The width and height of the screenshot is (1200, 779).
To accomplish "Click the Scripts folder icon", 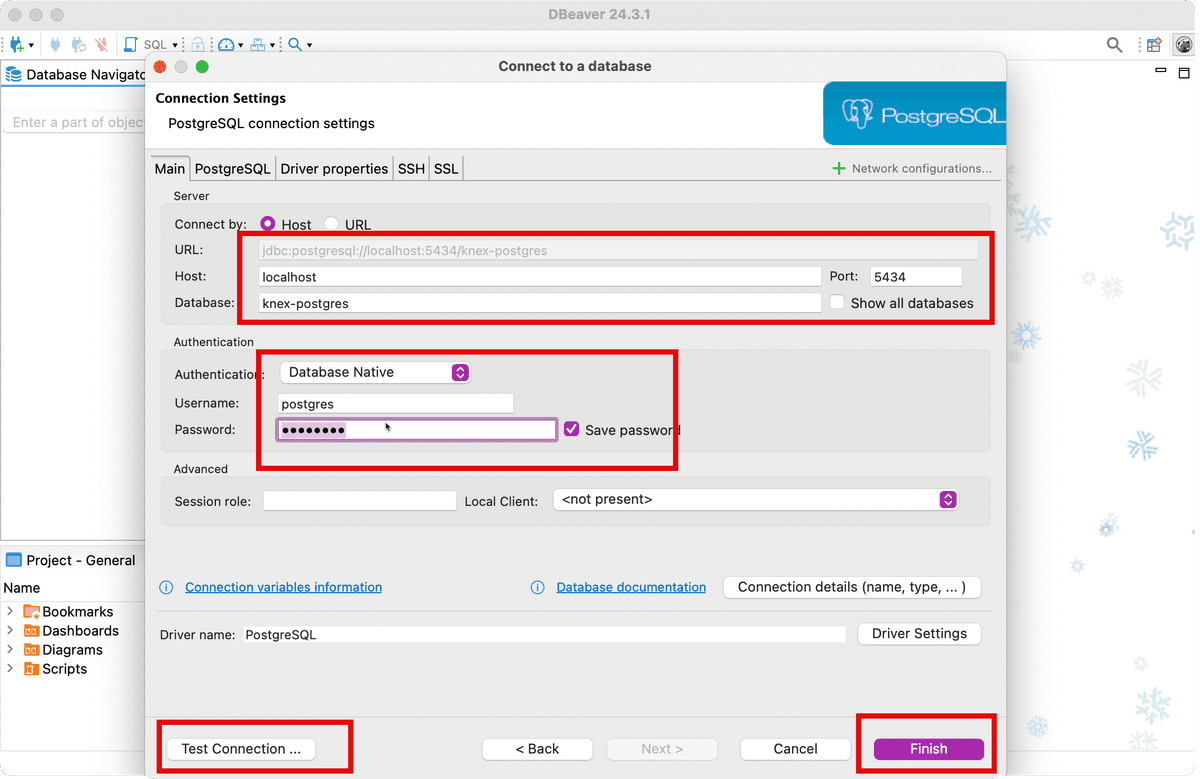I will [x=32, y=669].
